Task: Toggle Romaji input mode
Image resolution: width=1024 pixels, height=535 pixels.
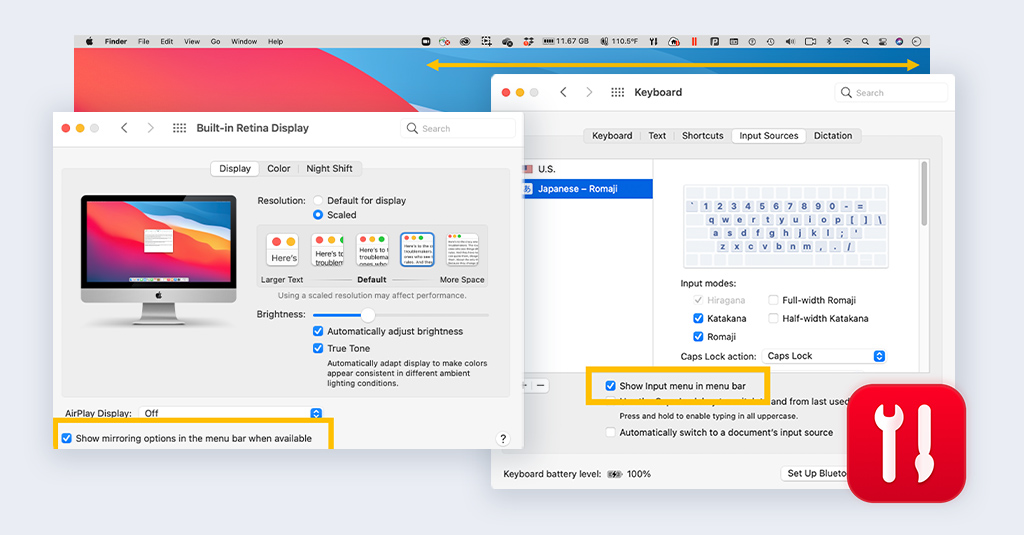Action: (x=698, y=336)
